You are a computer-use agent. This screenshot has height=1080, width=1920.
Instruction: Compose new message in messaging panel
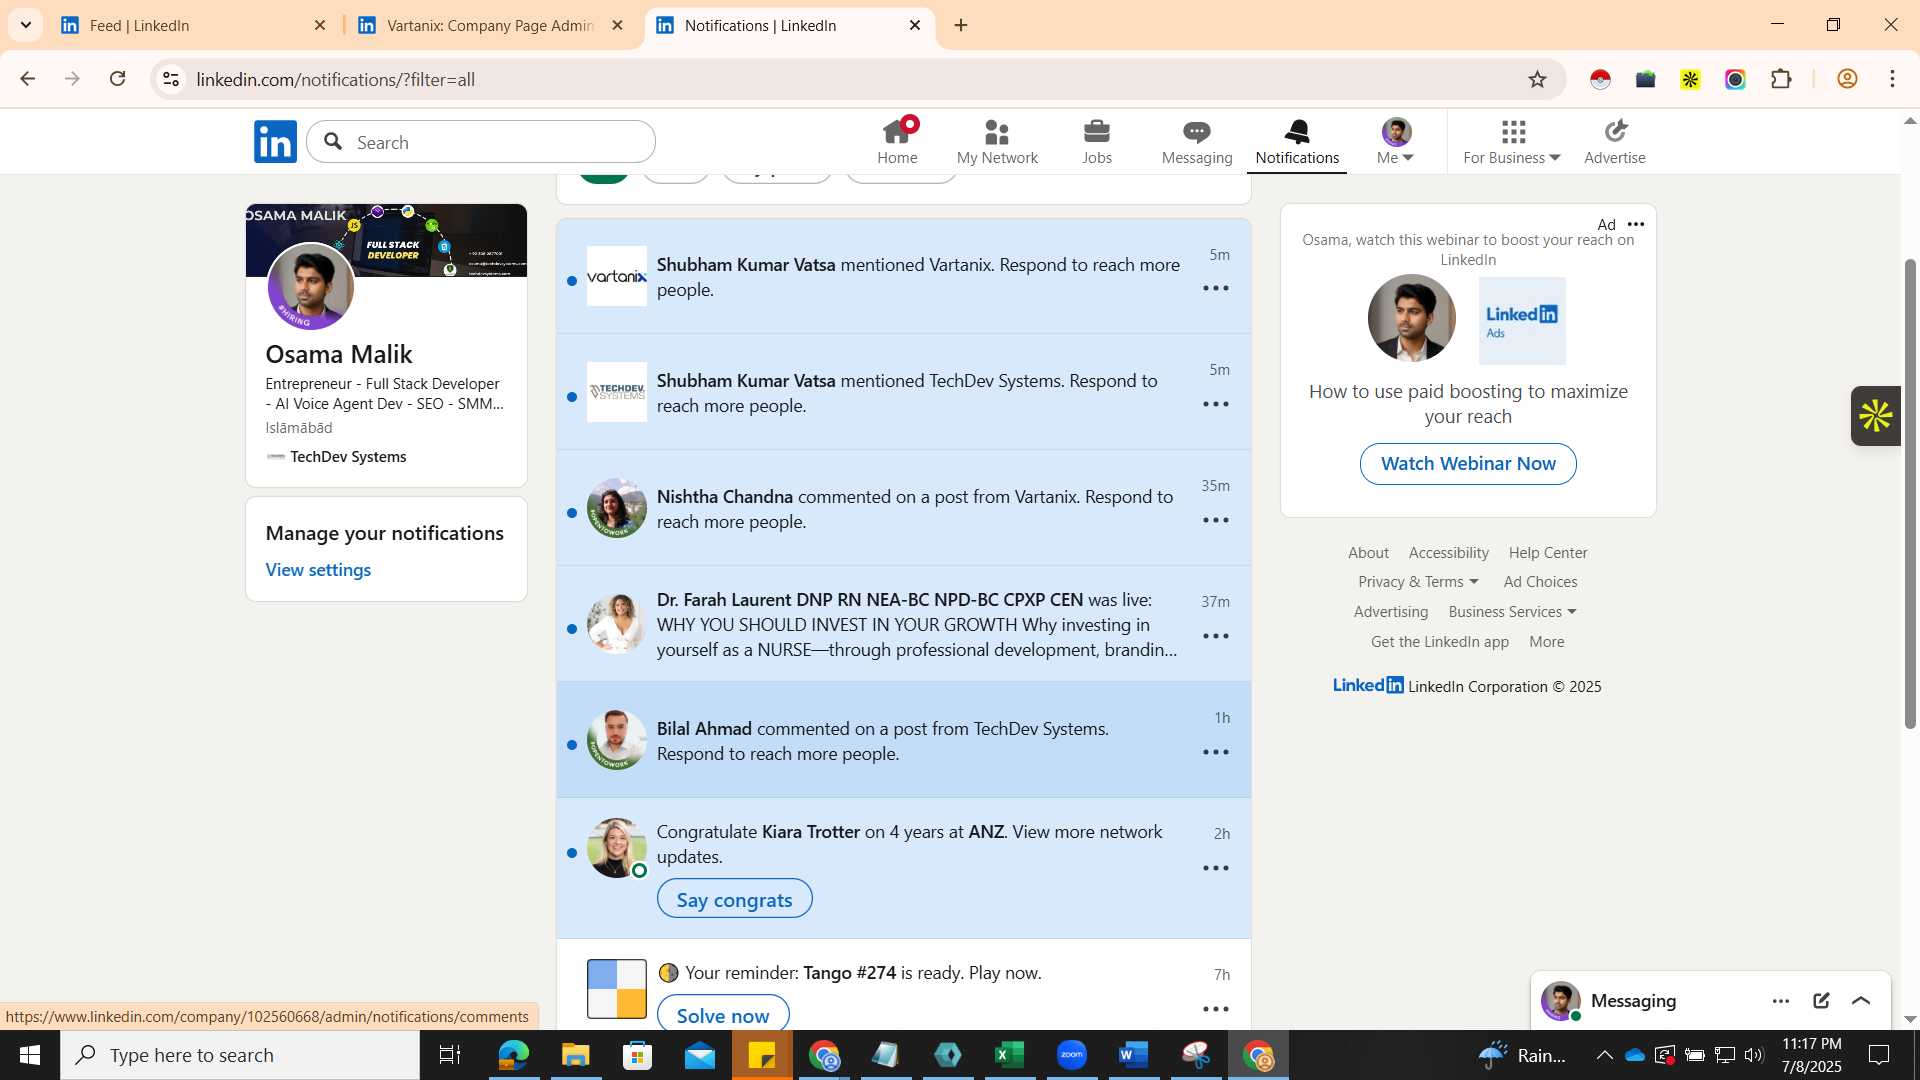(x=1821, y=1001)
